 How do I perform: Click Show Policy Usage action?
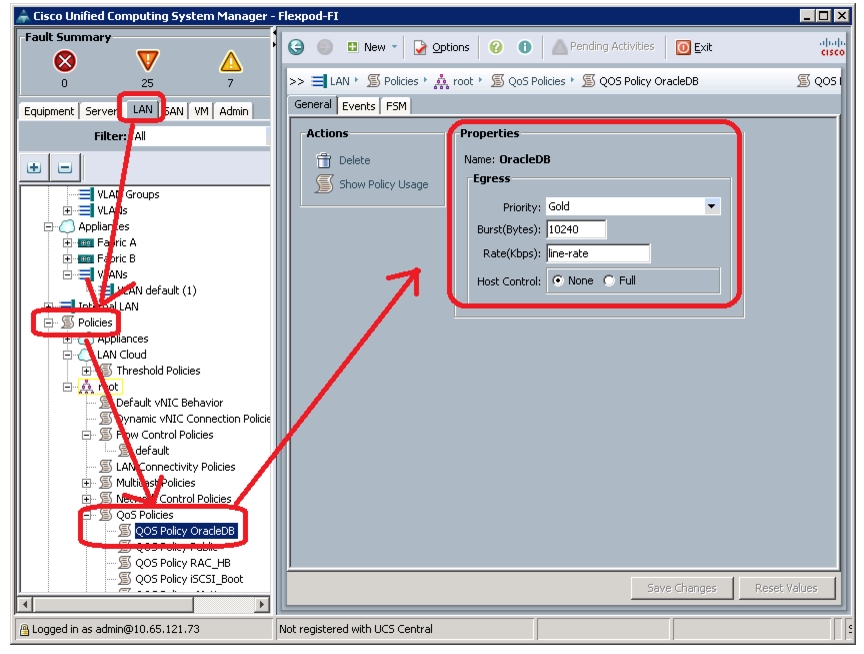tap(372, 184)
